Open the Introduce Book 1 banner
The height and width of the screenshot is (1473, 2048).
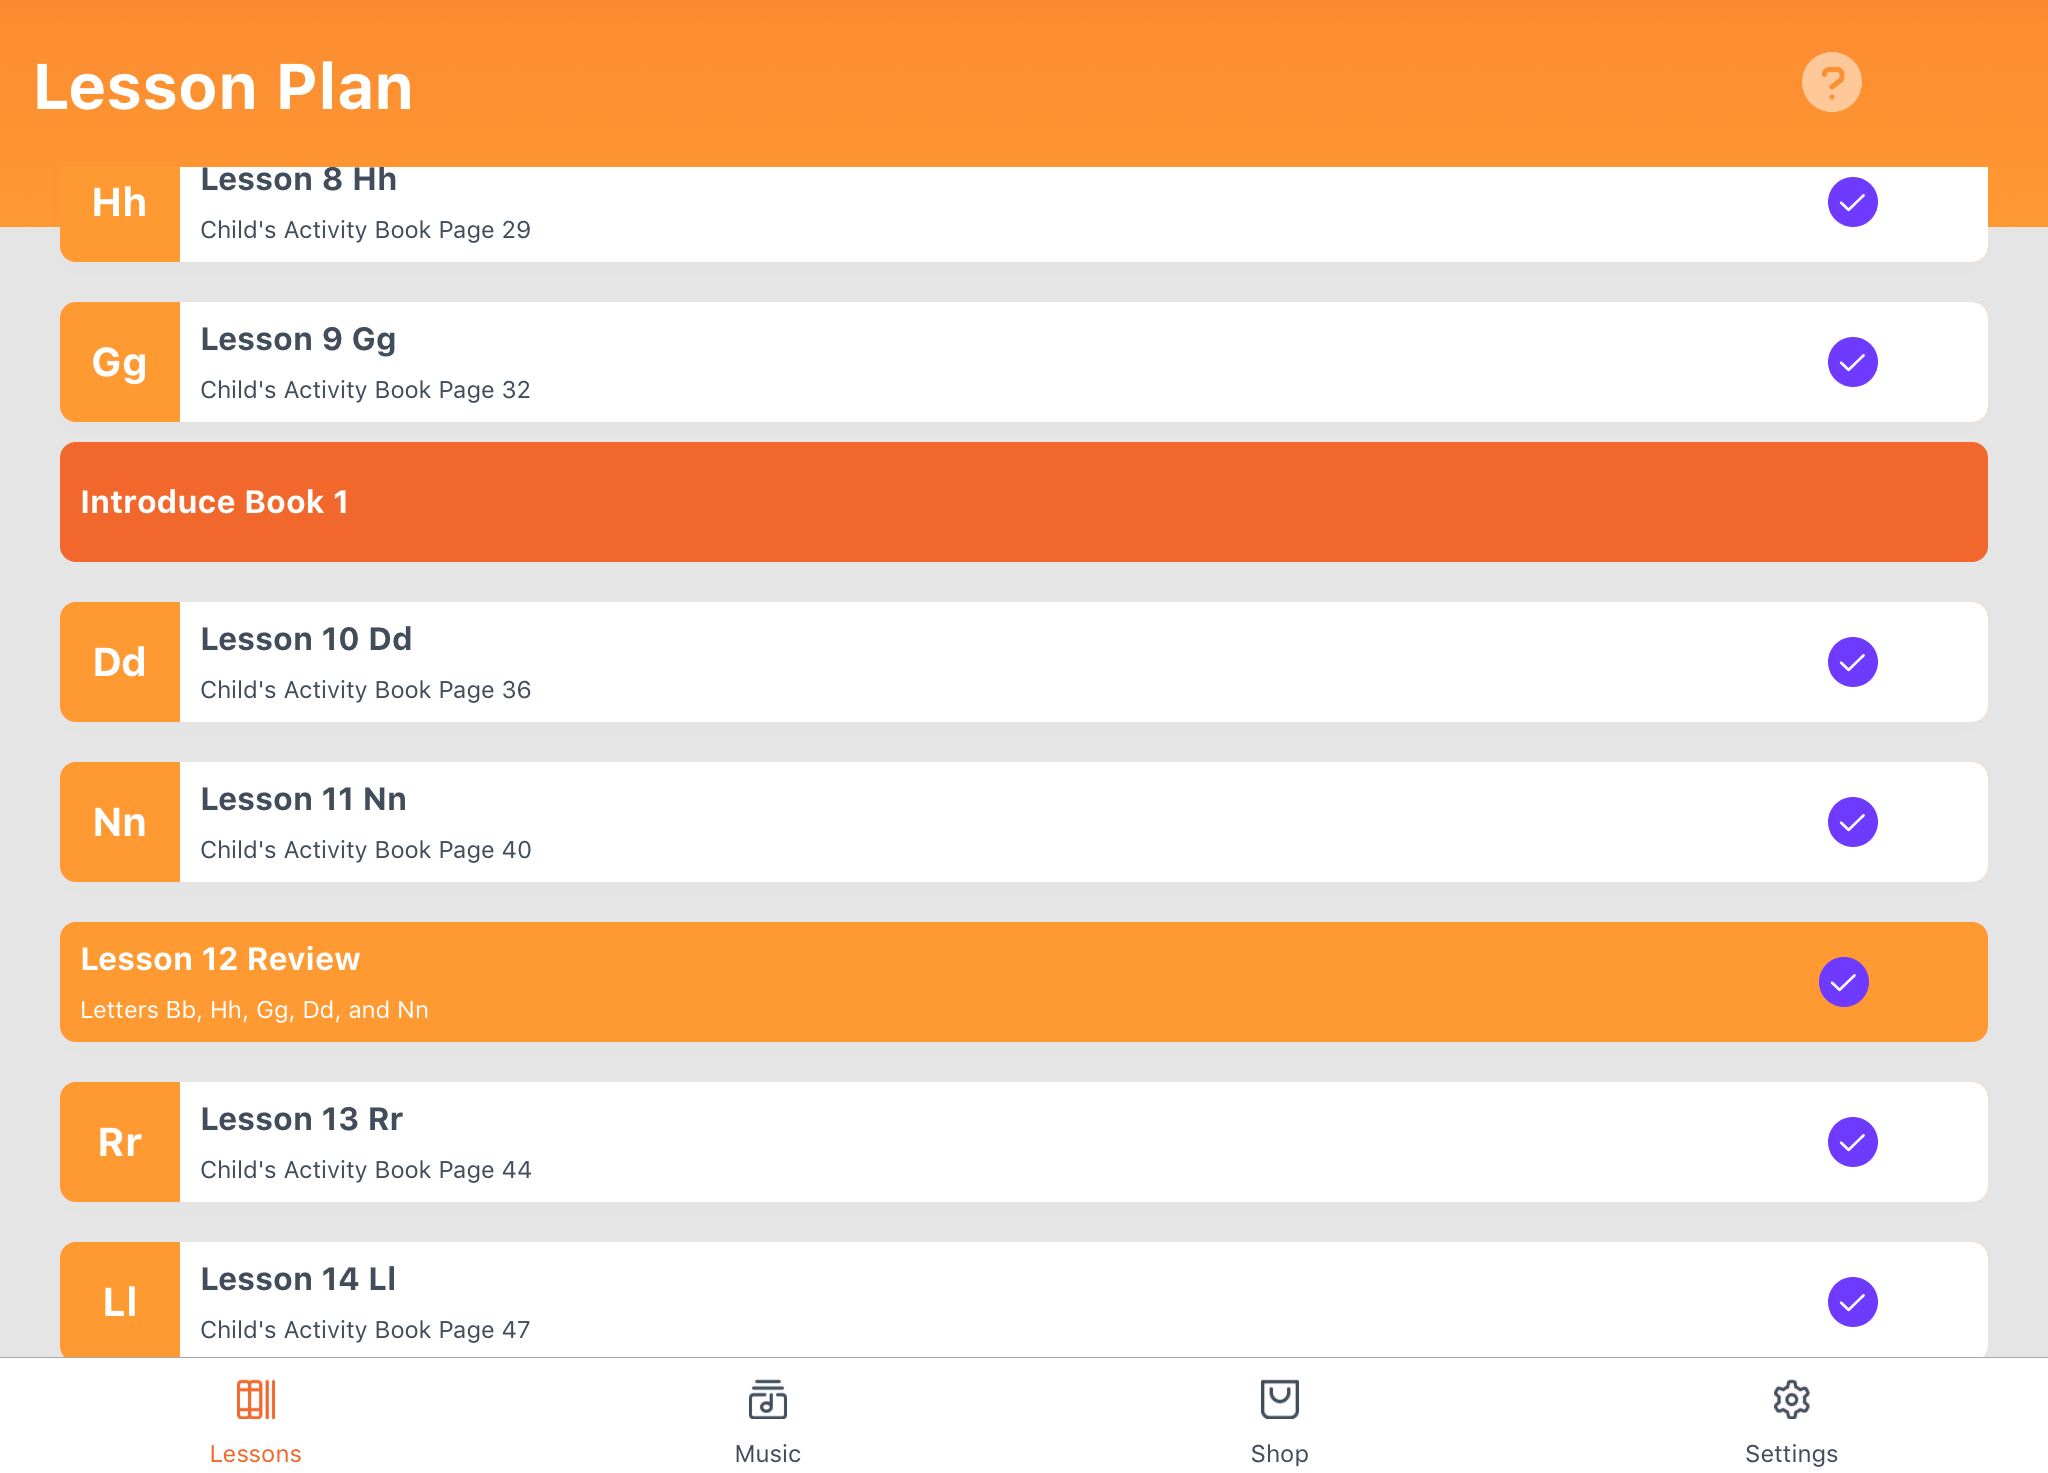(1024, 502)
